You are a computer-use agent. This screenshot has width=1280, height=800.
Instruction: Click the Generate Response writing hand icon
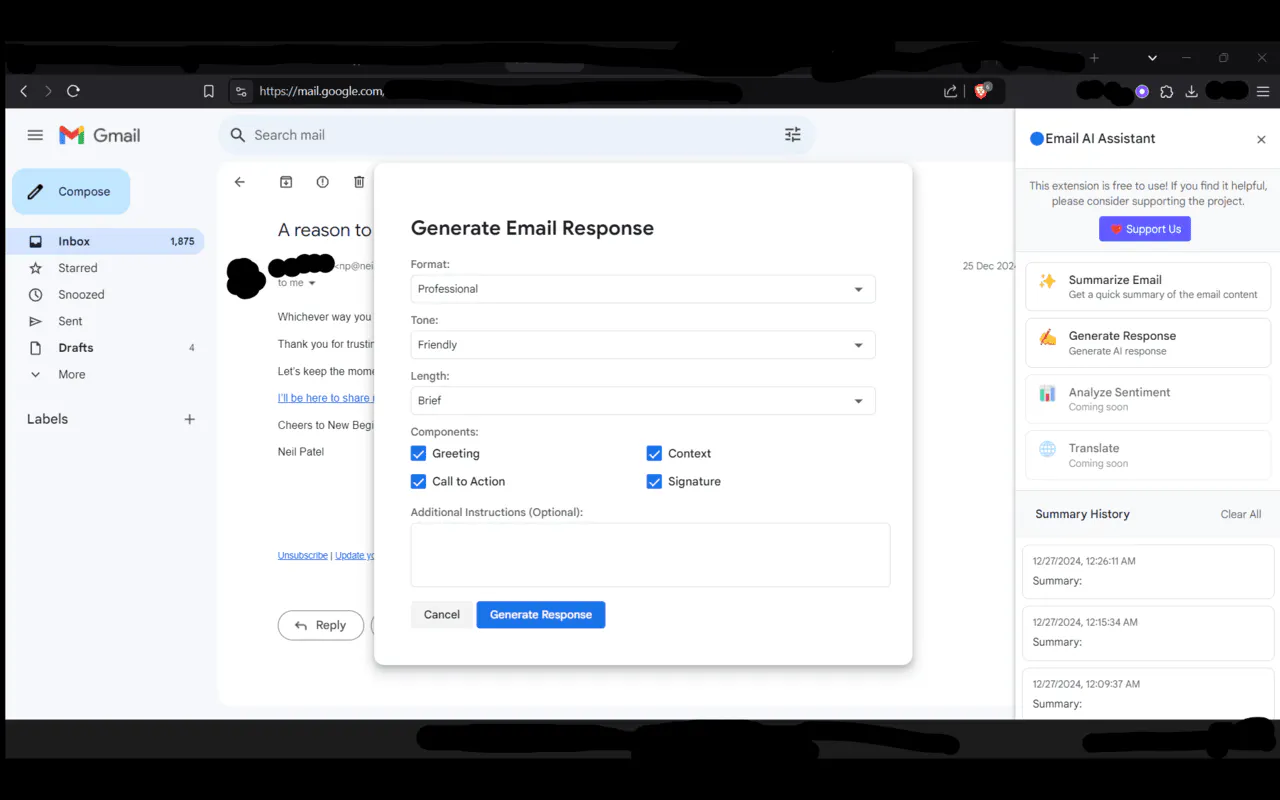tap(1047, 337)
